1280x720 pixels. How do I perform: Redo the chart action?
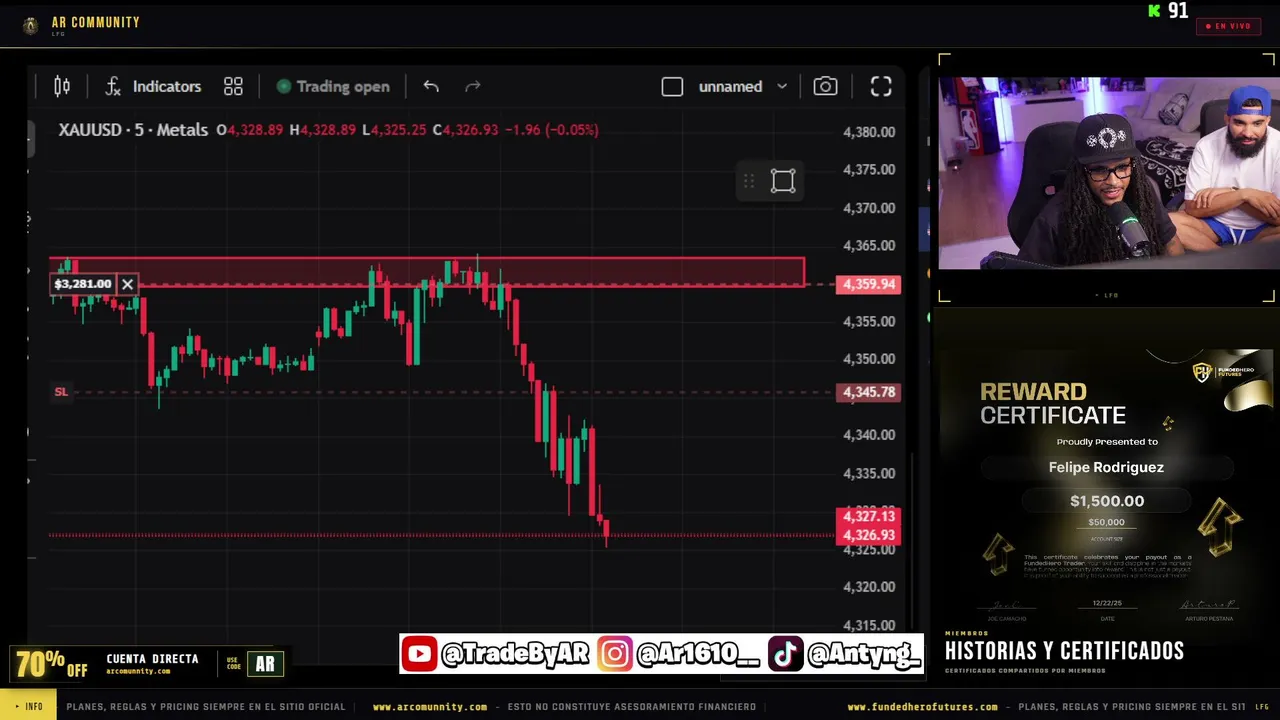473,87
